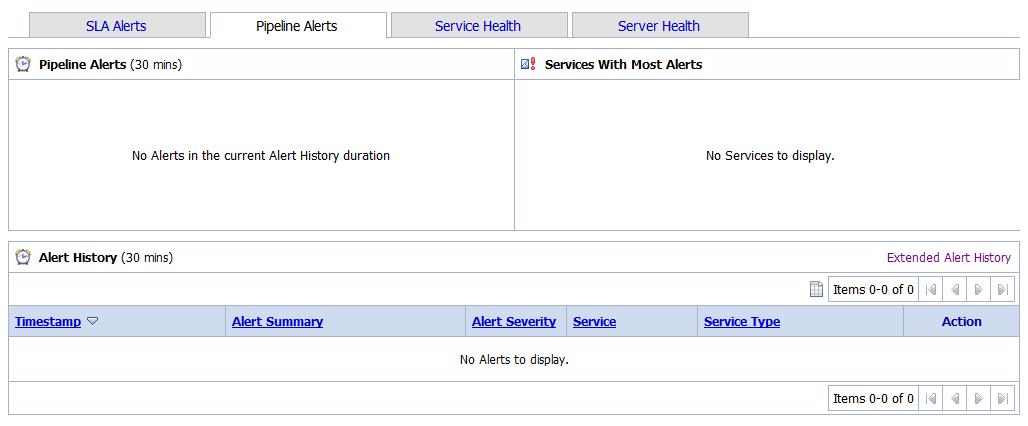Sort the table by Service Type

pyautogui.click(x=742, y=322)
